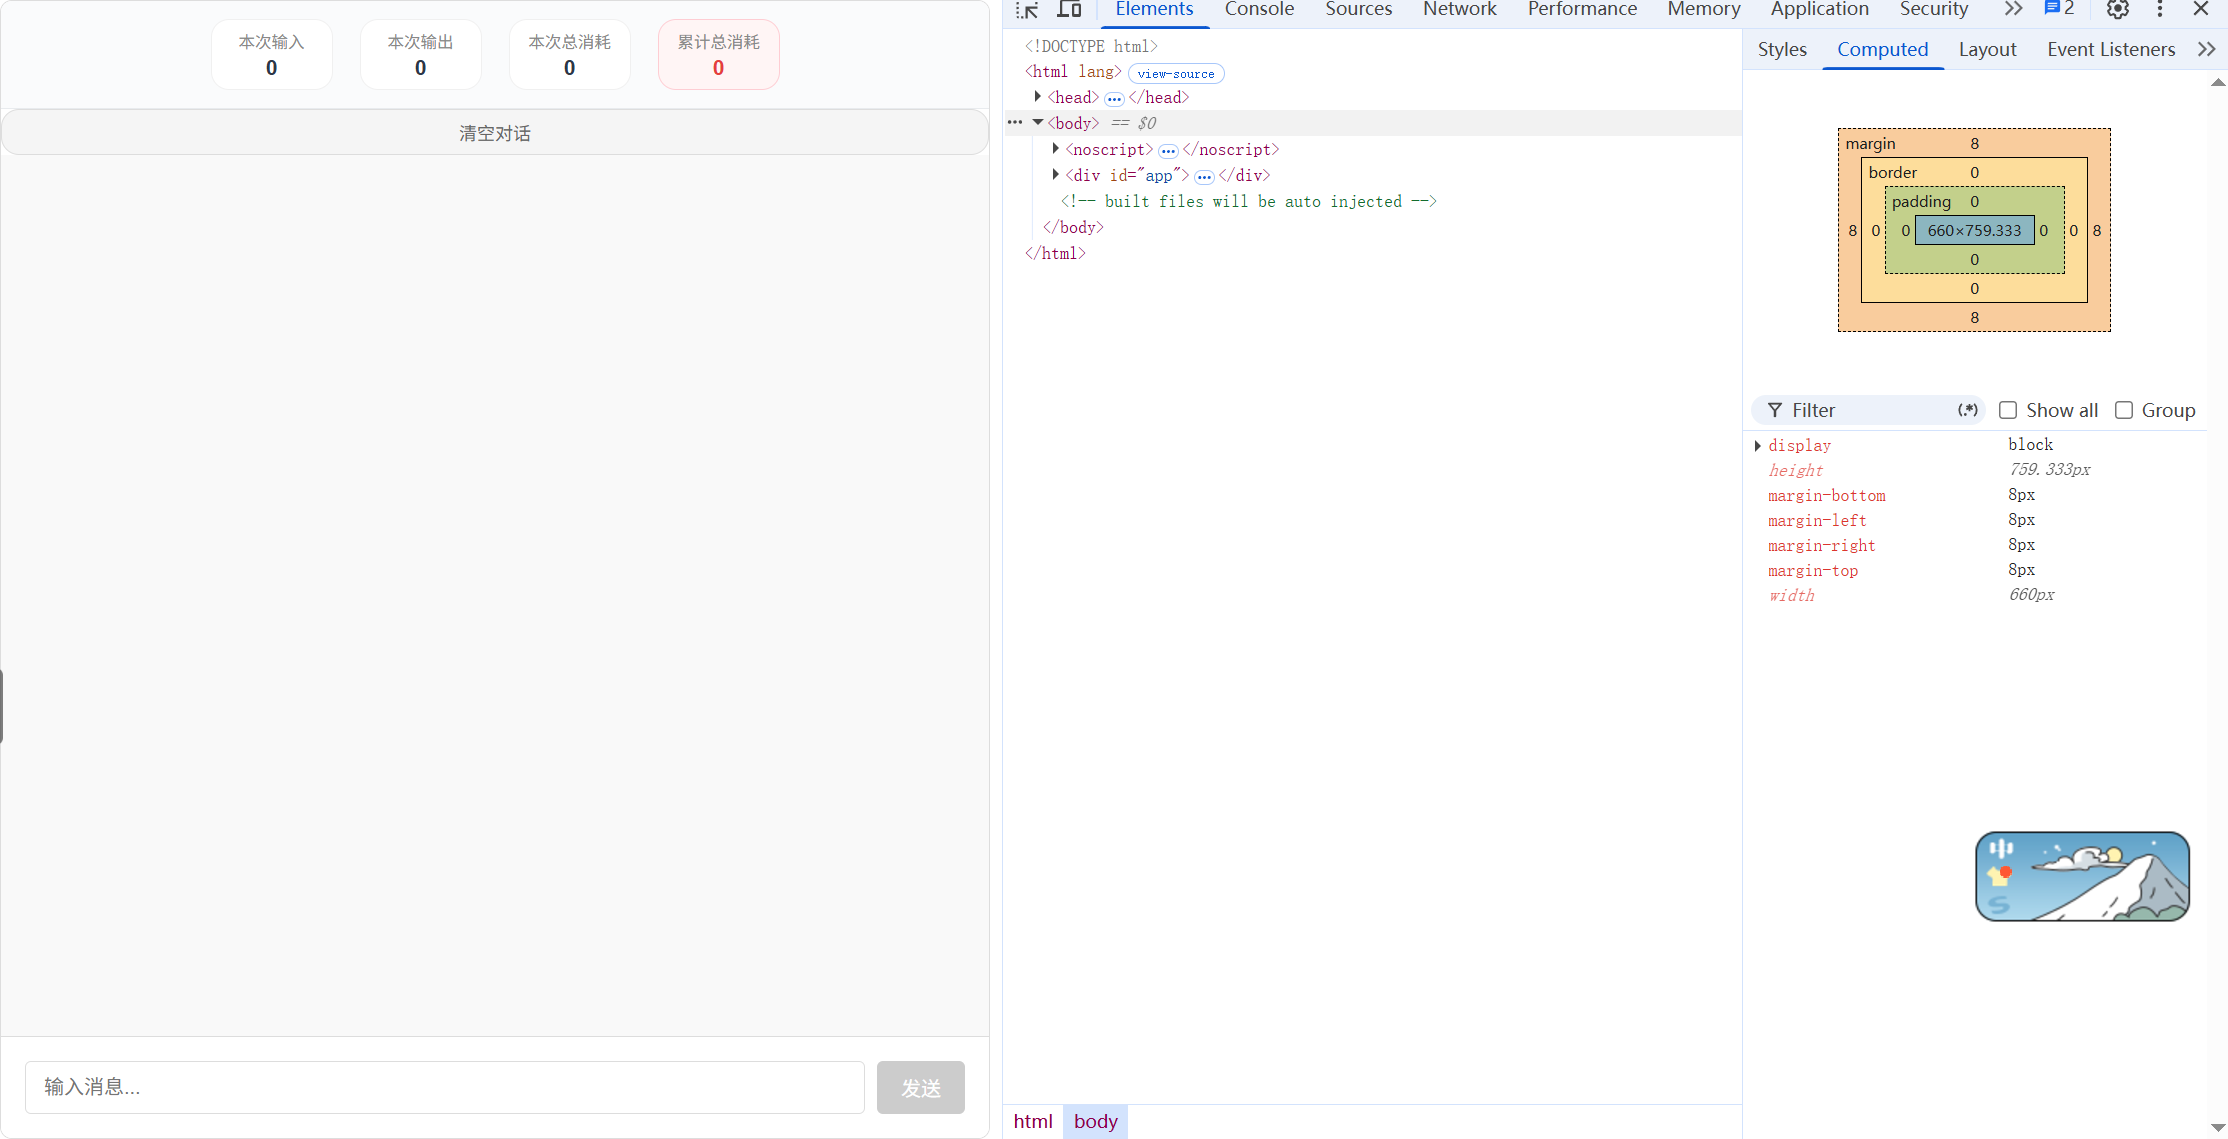Click the scrollbar down arrow in Computed pane
Image resolution: width=2228 pixels, height=1139 pixels.
coord(2218,1128)
